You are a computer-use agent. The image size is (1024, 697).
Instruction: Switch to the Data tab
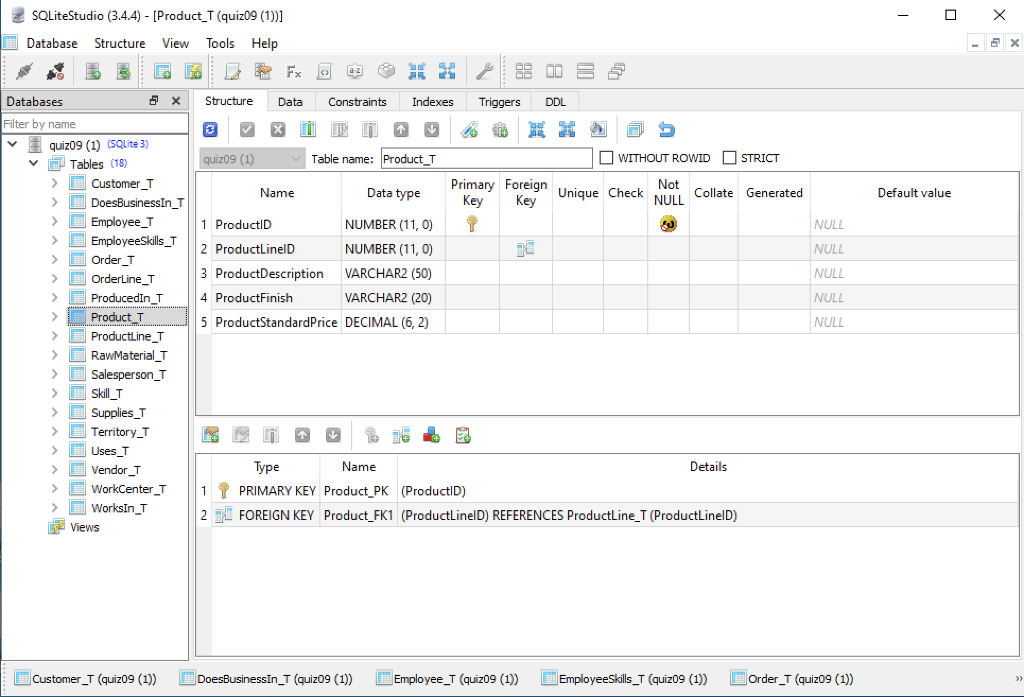point(290,101)
